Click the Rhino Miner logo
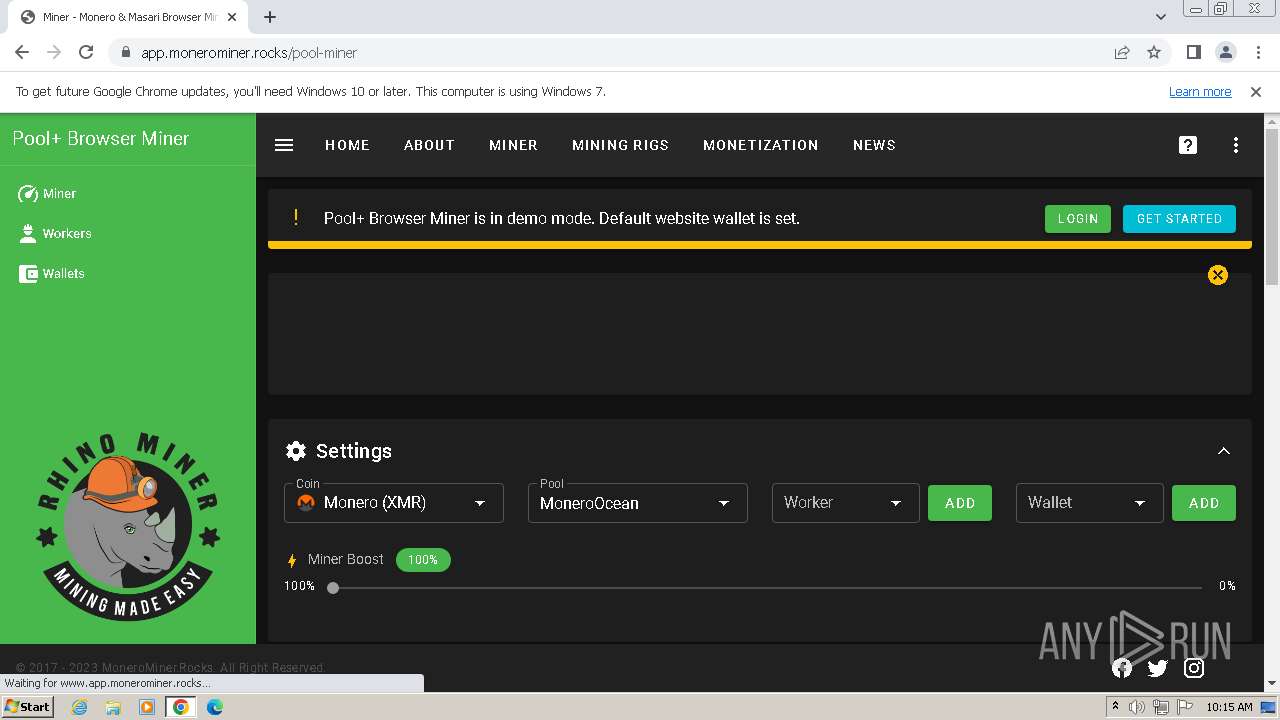This screenshot has width=1280, height=720. click(127, 527)
